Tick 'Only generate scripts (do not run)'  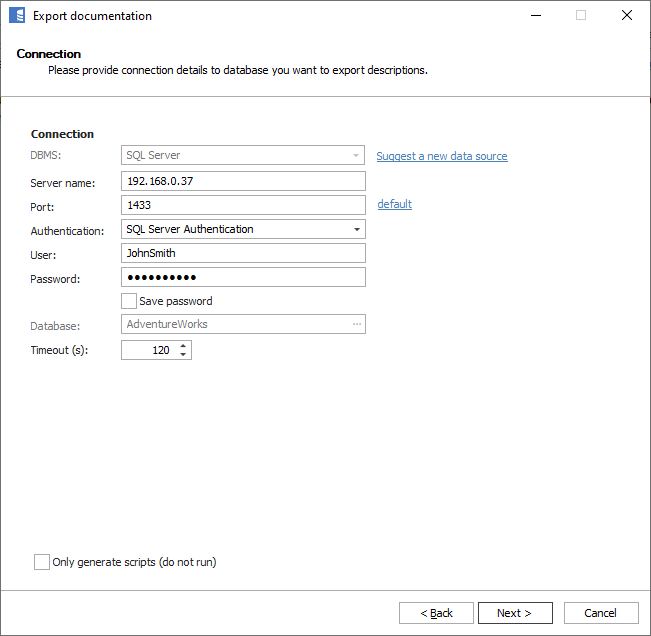point(42,562)
